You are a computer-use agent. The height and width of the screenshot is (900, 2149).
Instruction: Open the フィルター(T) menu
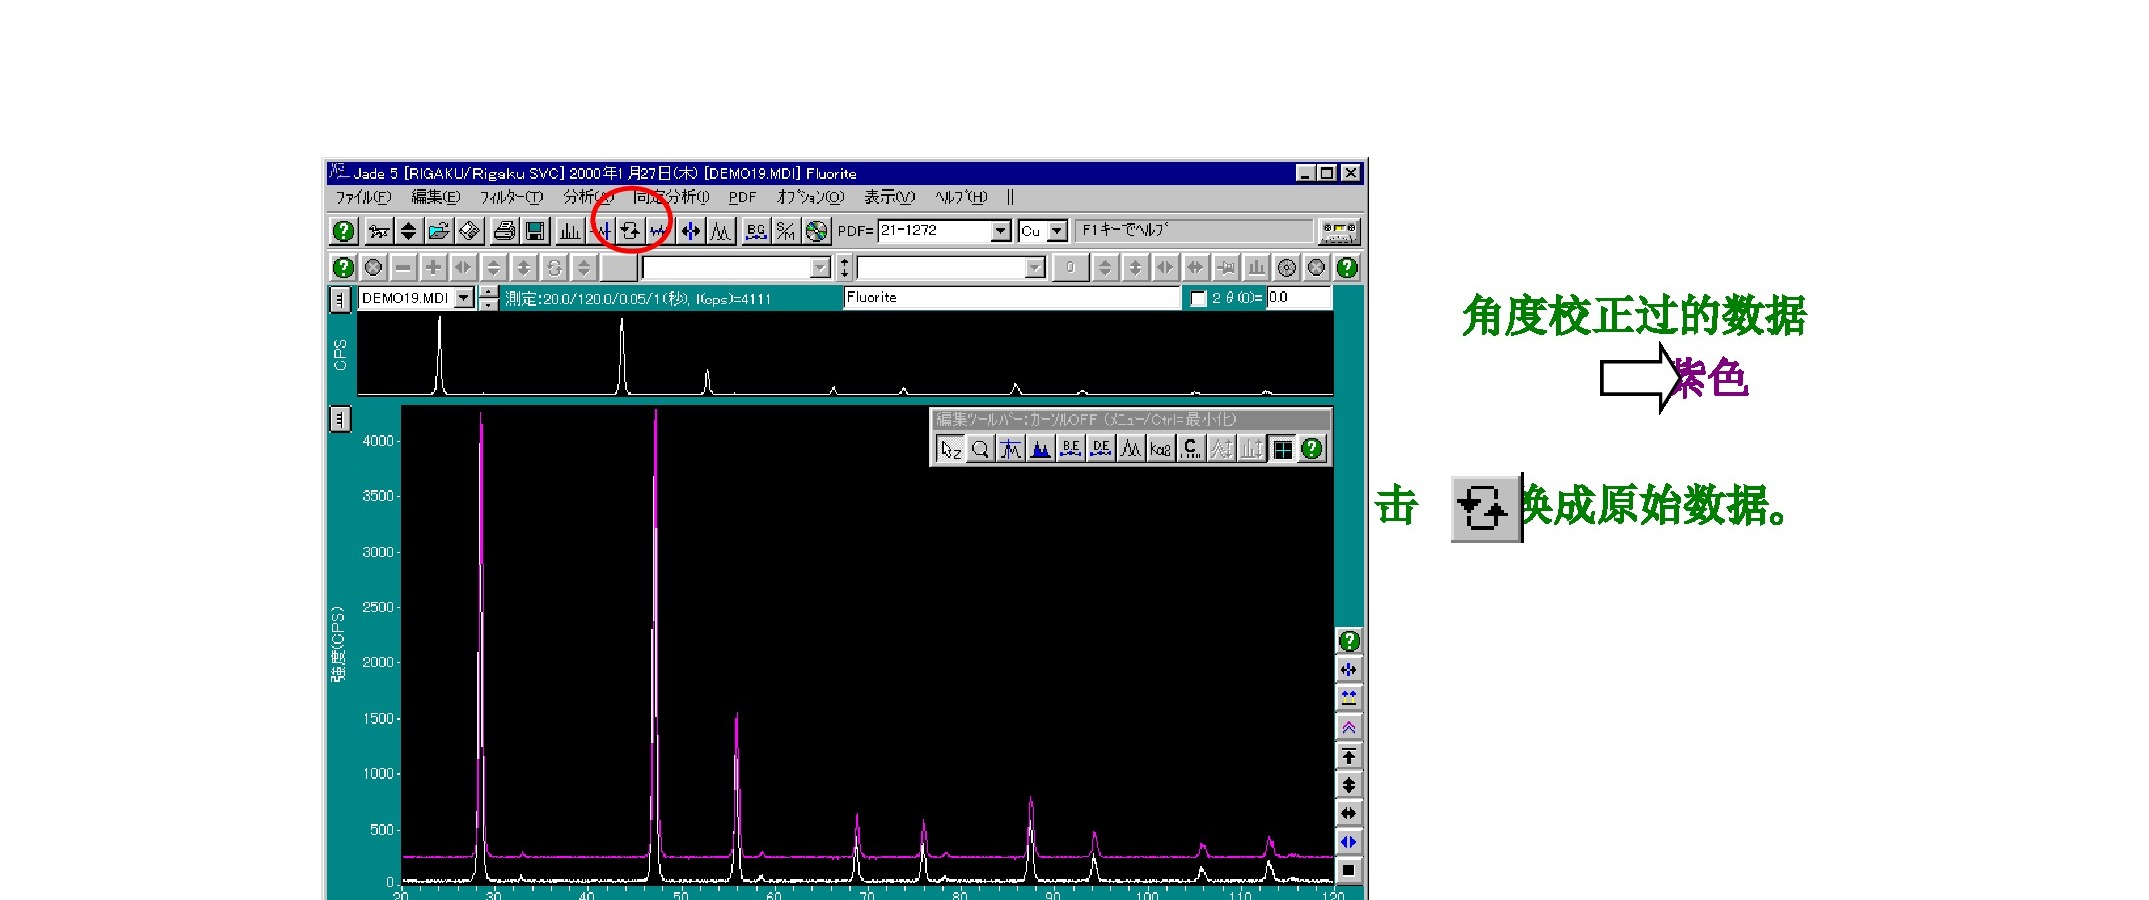click(x=511, y=197)
